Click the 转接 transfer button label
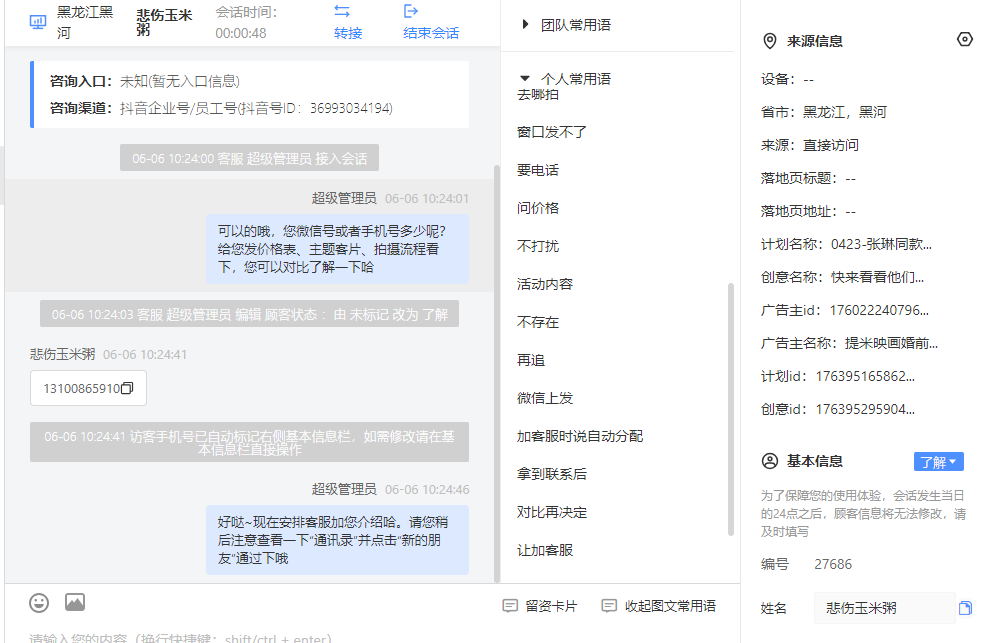Viewport: 993px width, 643px height. pos(348,33)
